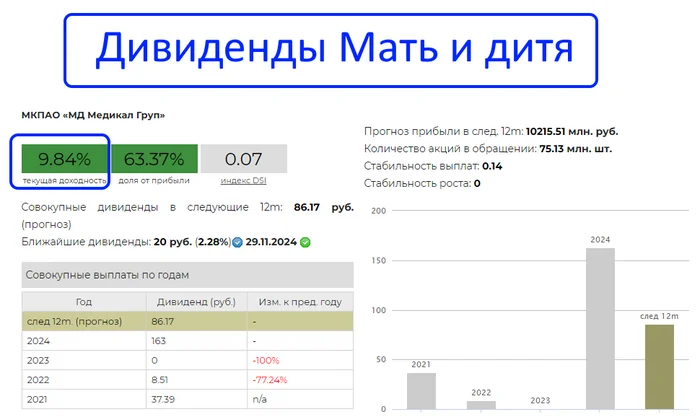
Task: Click the -77.24% change cell
Action: [x=300, y=380]
